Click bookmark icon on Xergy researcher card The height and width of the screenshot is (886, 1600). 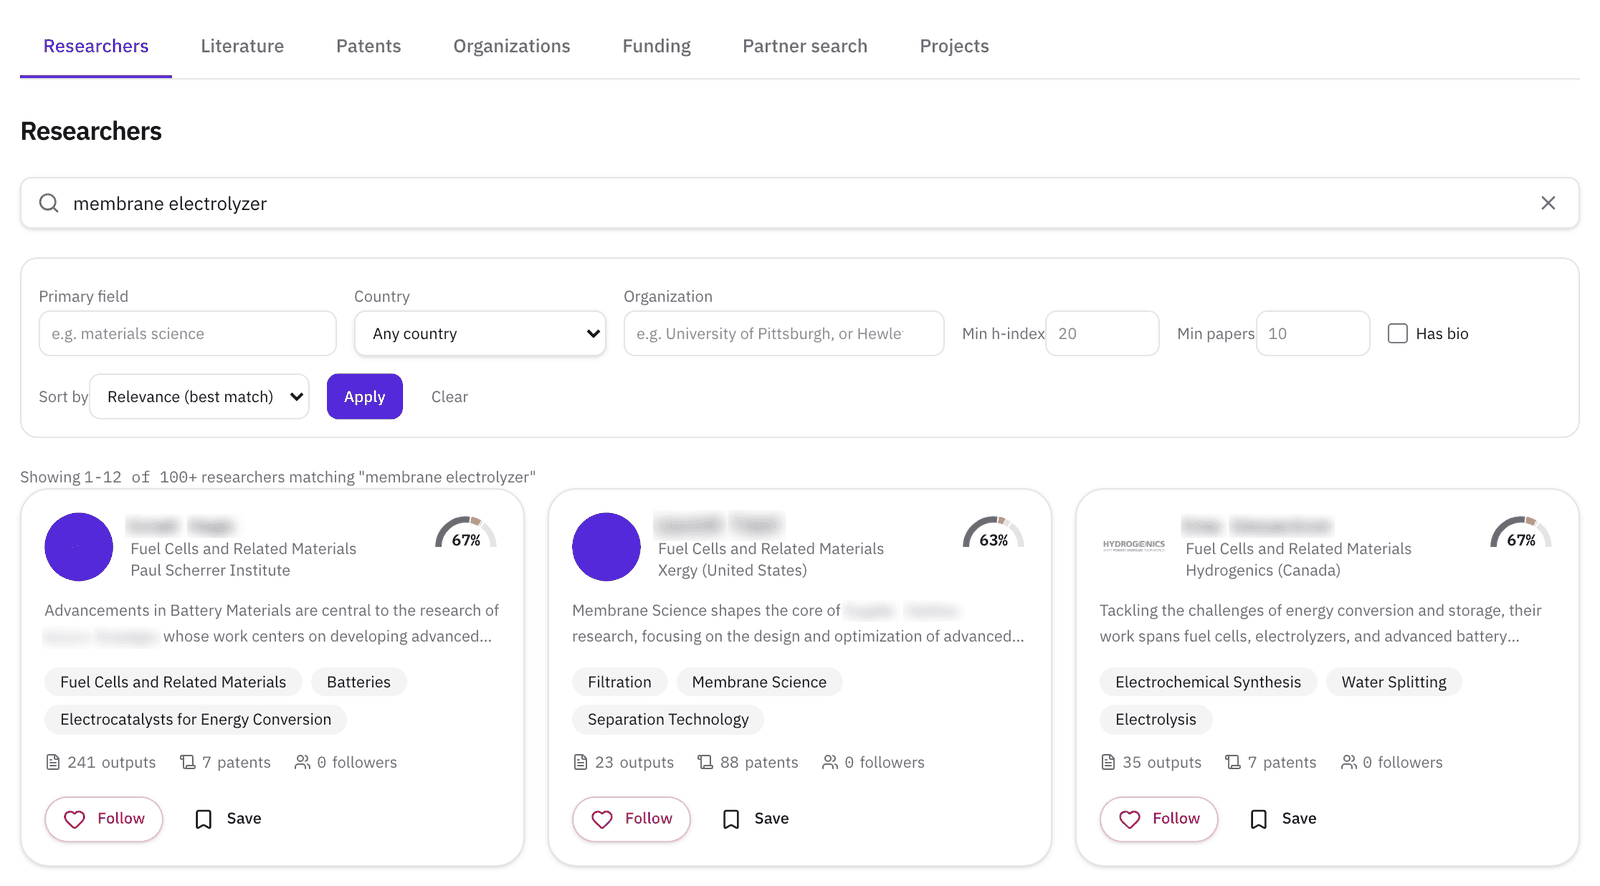[731, 819]
